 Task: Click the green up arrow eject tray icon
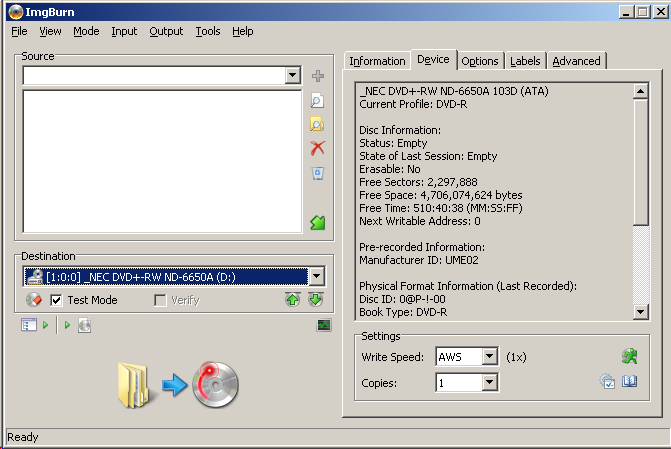tap(293, 300)
